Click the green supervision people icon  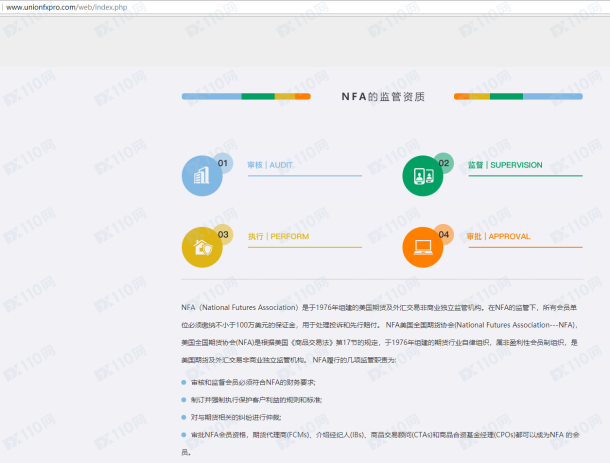pyautogui.click(x=423, y=176)
